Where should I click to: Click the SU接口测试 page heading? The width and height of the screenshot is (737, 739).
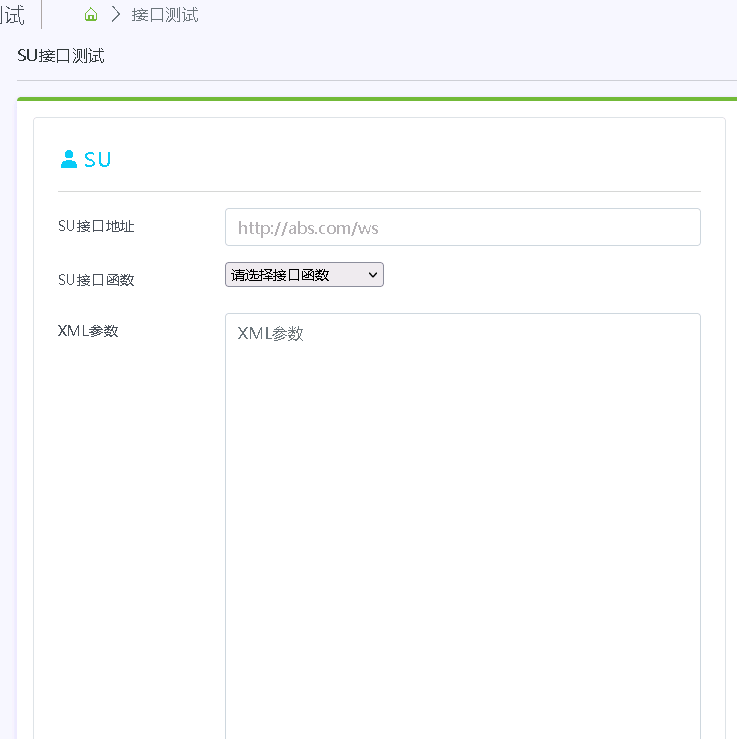(x=61, y=56)
